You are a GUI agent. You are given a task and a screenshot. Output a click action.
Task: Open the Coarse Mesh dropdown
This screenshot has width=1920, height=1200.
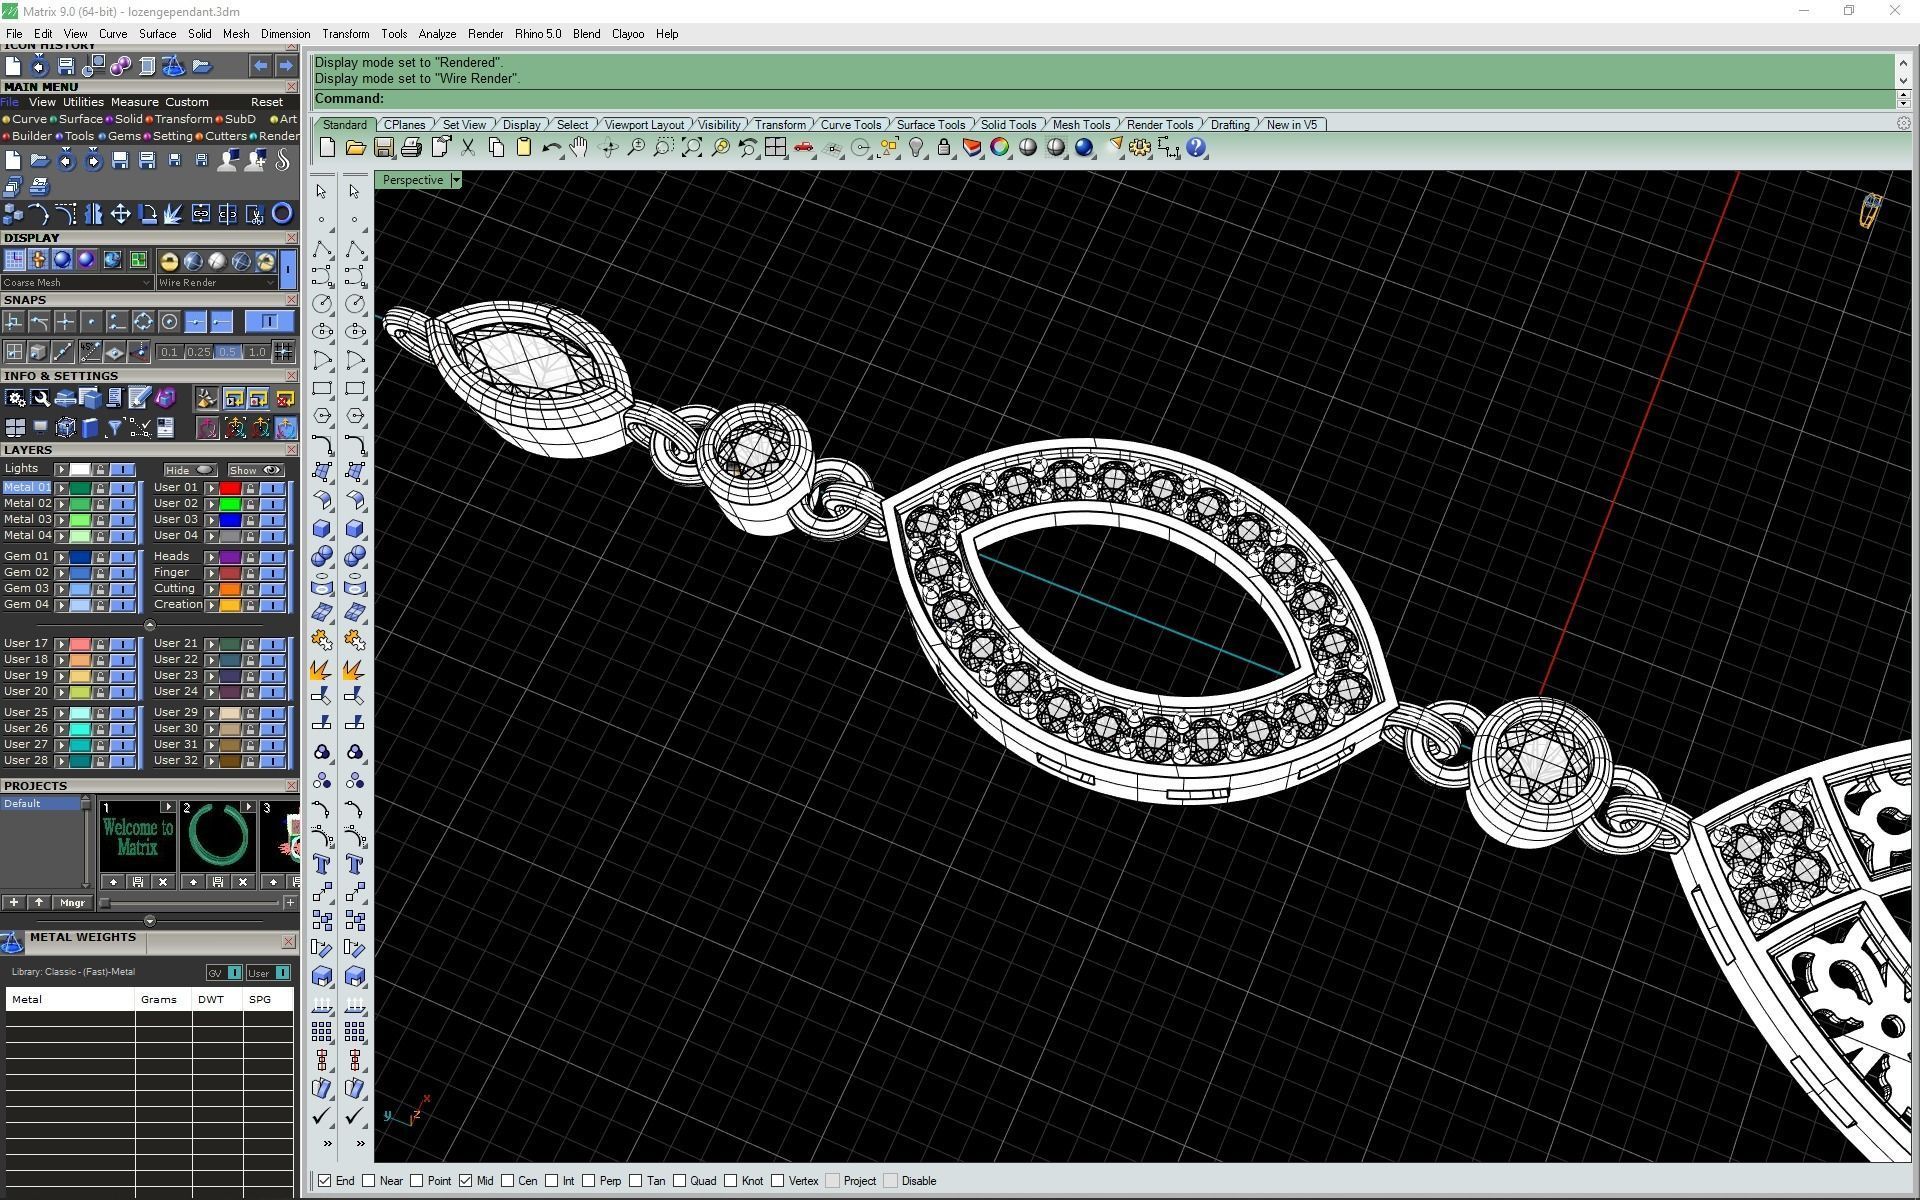77,283
